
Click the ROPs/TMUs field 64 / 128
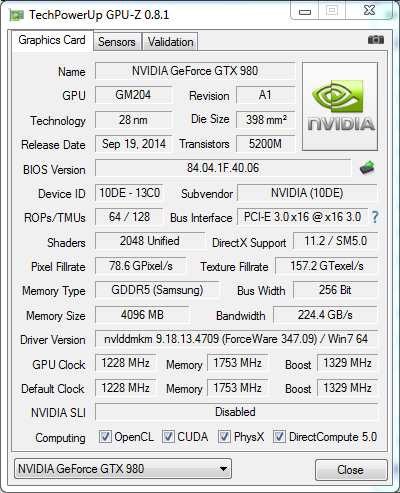[x=129, y=217]
